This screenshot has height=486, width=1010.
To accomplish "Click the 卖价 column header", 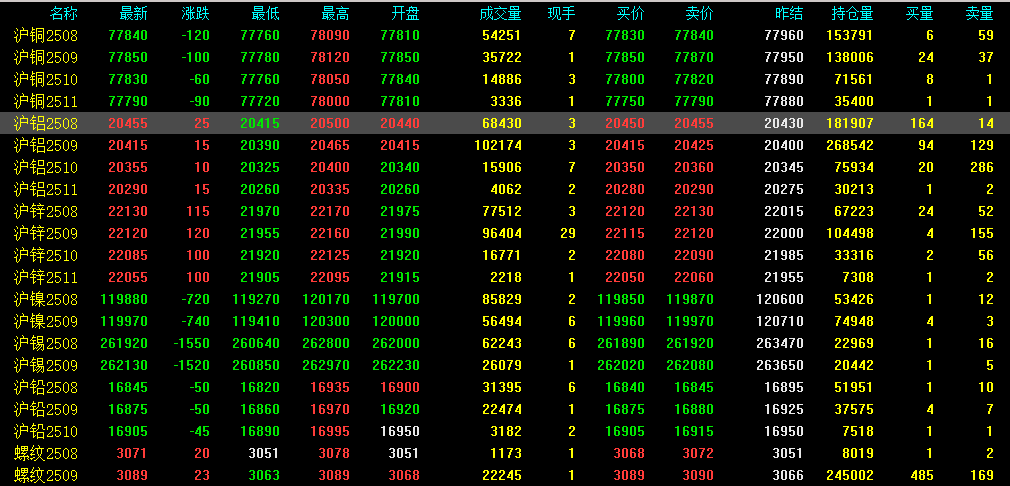I will pyautogui.click(x=700, y=14).
